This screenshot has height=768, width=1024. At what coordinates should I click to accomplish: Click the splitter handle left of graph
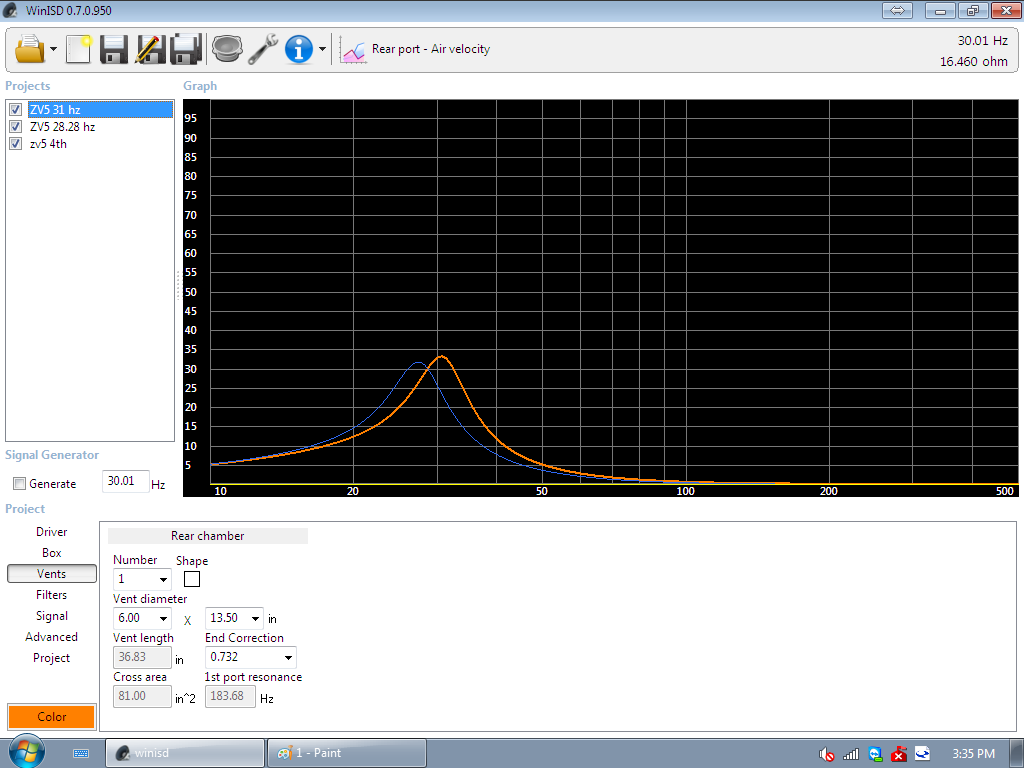pyautogui.click(x=178, y=285)
